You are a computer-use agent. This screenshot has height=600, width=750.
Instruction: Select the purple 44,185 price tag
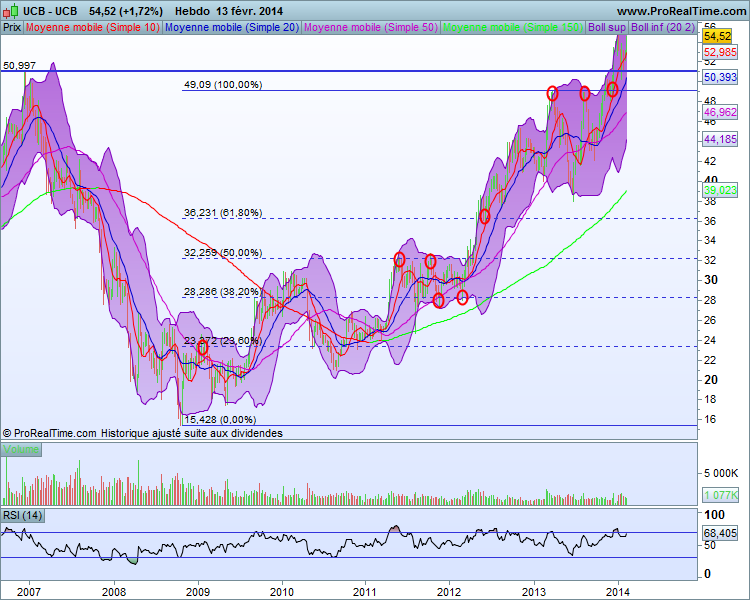point(720,140)
